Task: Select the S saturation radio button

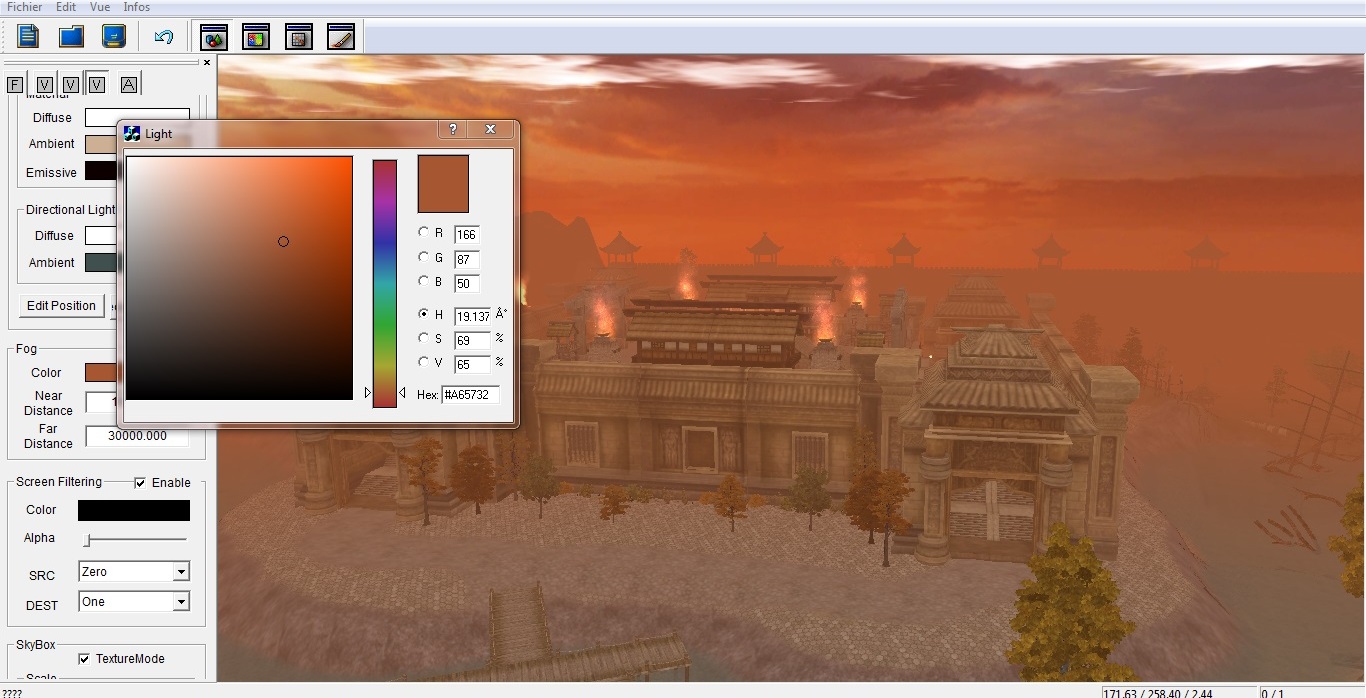Action: click(424, 338)
